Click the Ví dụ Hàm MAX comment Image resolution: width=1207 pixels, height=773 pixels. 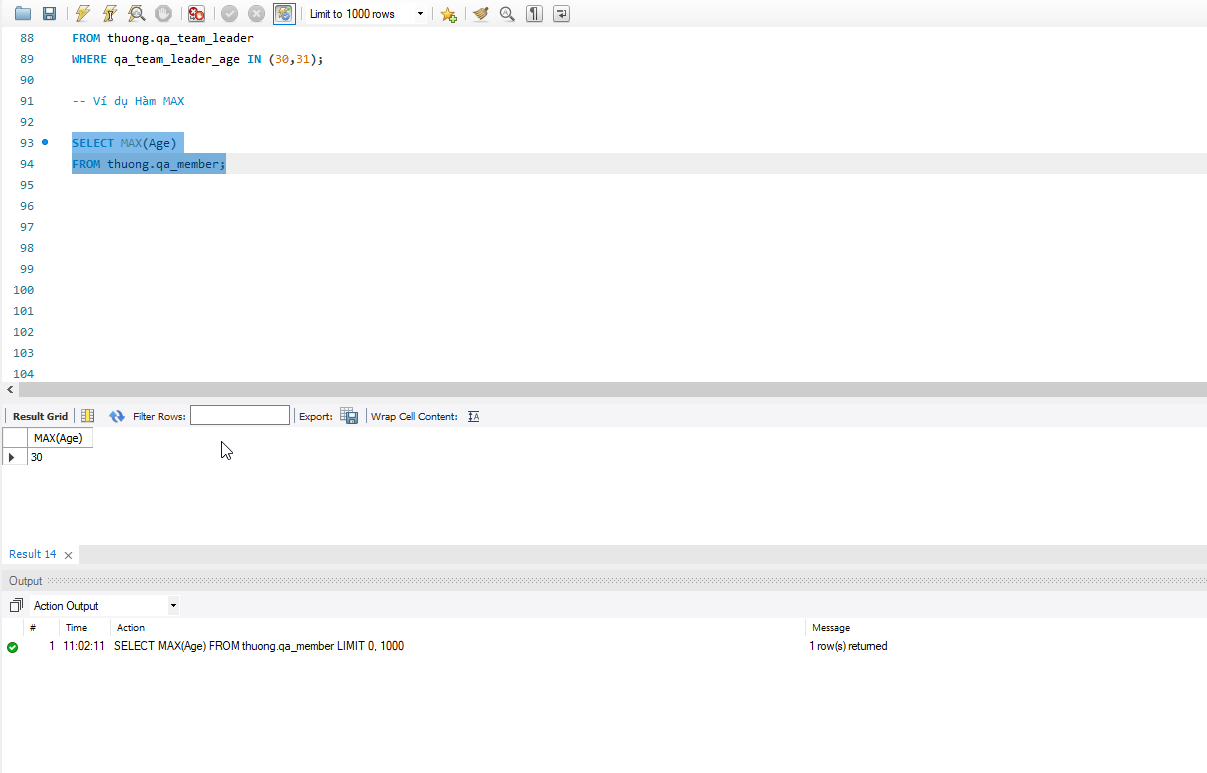[128, 101]
